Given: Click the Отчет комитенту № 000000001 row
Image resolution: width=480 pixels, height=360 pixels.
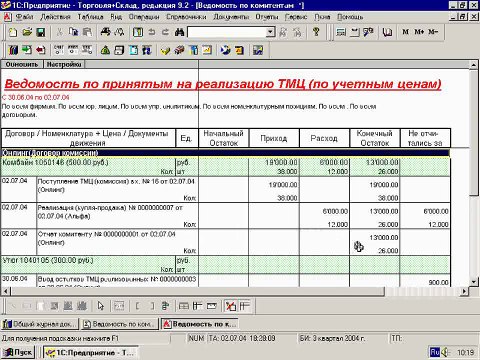Looking at the screenshot, I should point(225,242).
